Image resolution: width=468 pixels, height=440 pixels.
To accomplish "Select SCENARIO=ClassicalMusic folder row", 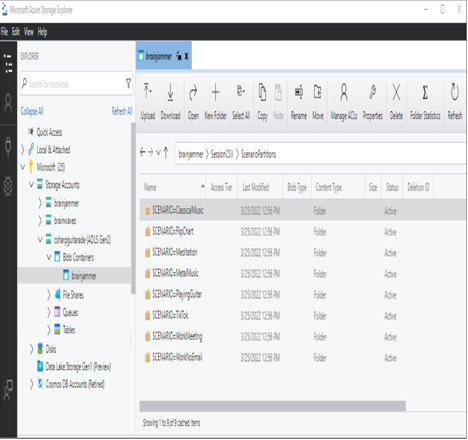I will coord(303,210).
